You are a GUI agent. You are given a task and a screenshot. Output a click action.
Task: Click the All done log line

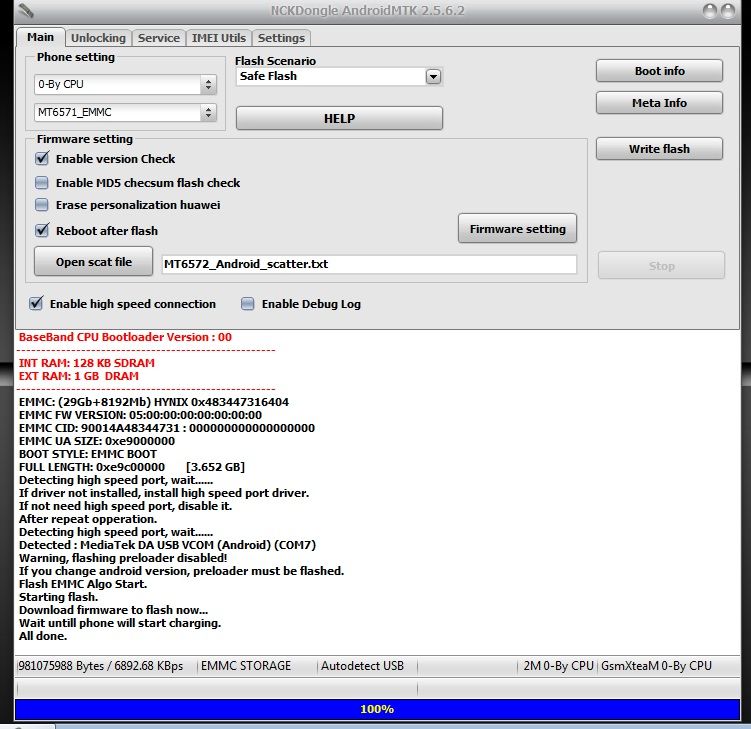click(43, 636)
